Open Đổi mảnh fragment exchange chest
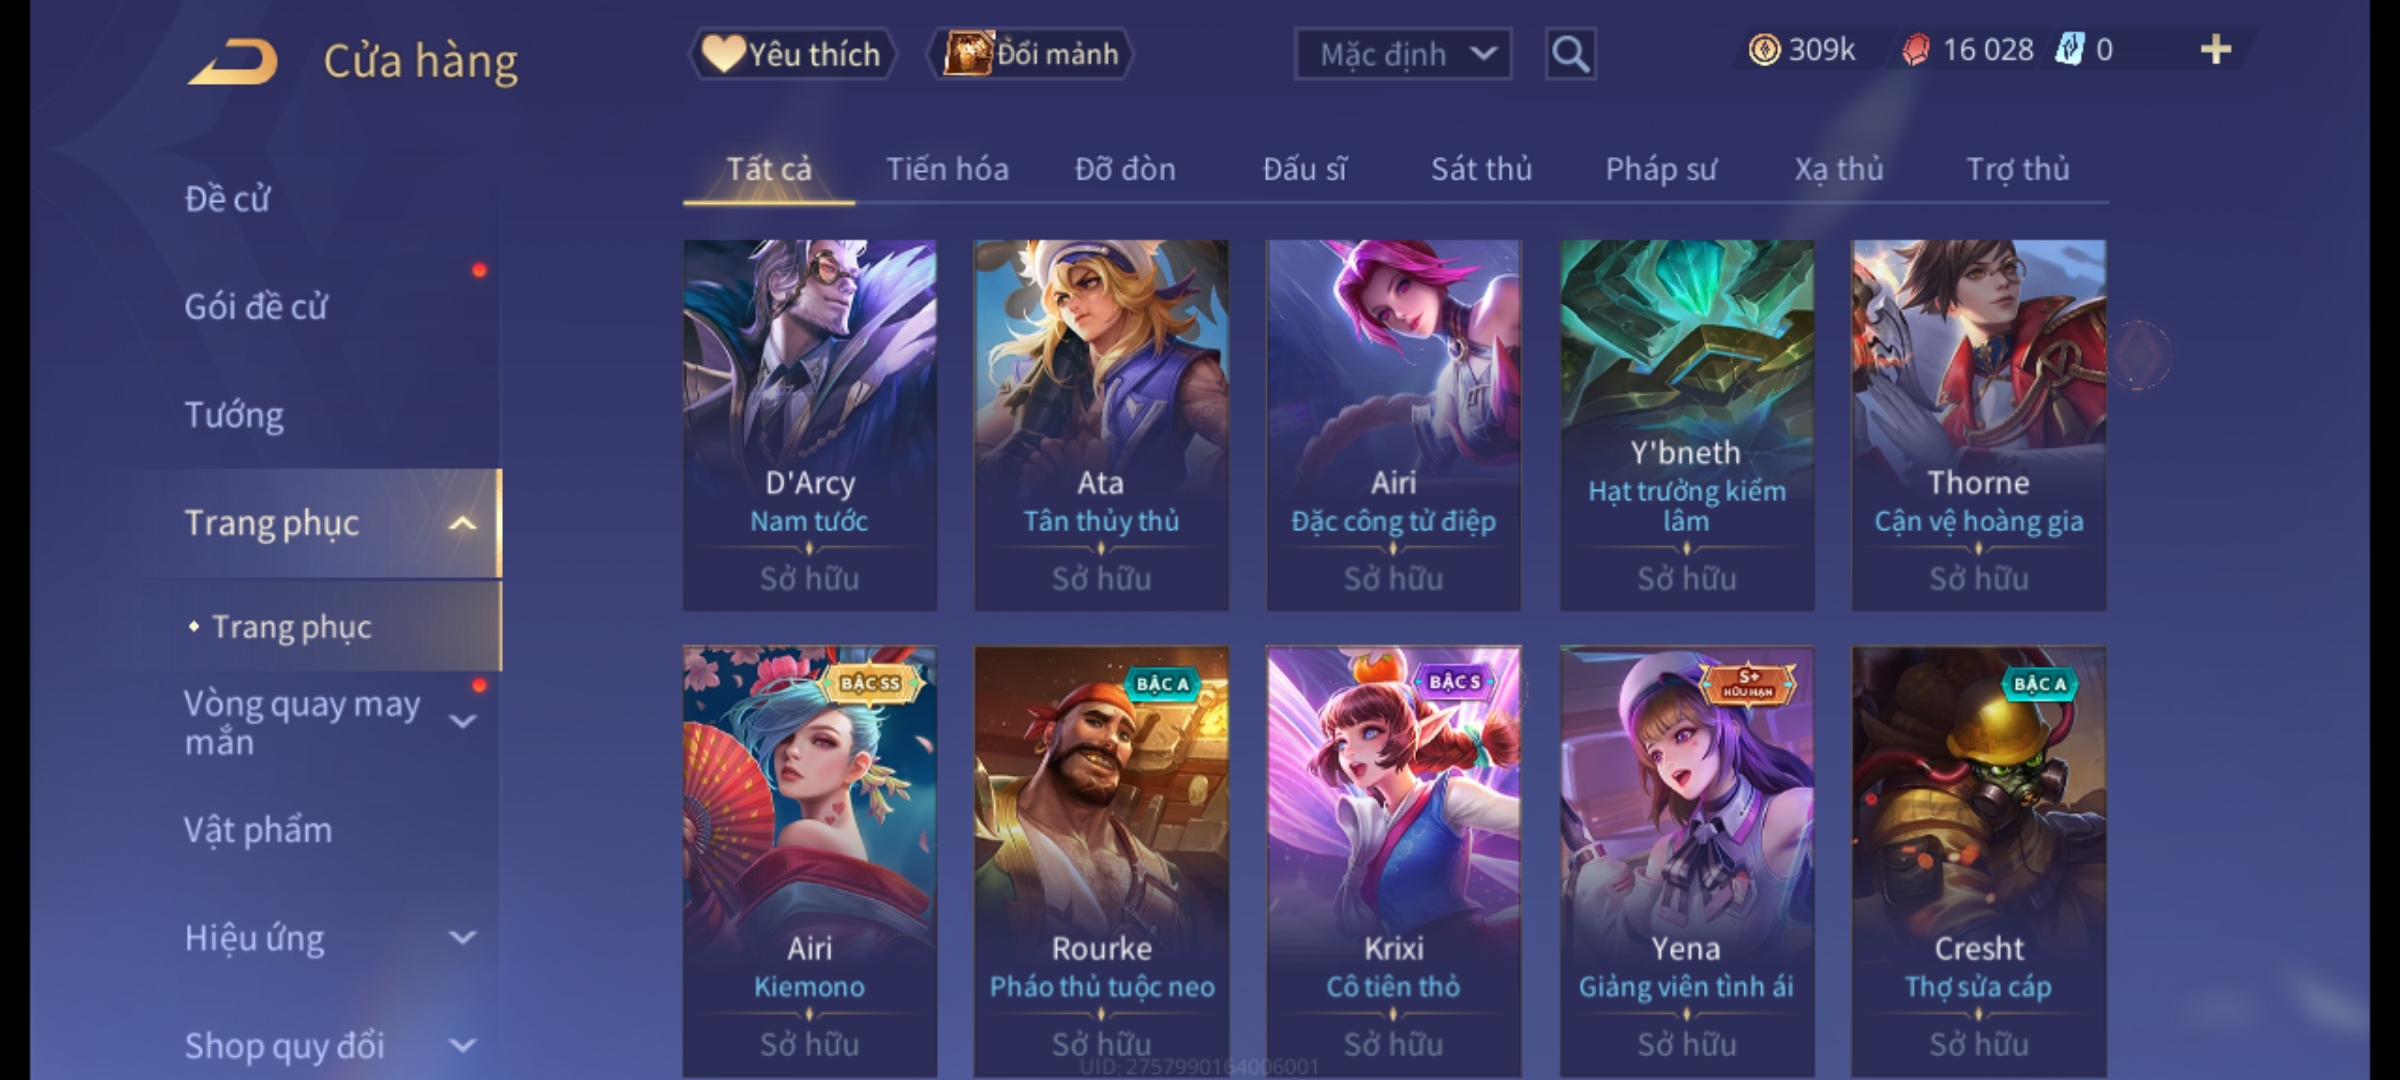The height and width of the screenshot is (1080, 2400). click(1031, 54)
